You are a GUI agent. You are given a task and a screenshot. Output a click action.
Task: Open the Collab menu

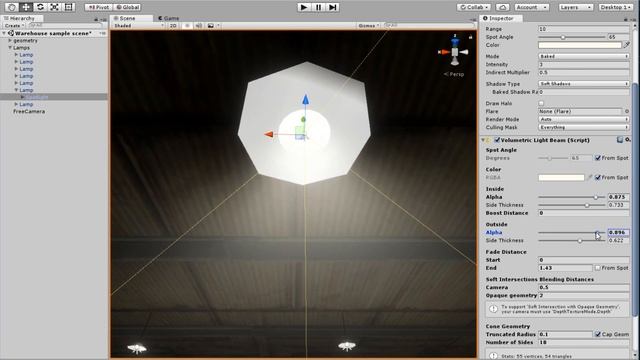474,7
